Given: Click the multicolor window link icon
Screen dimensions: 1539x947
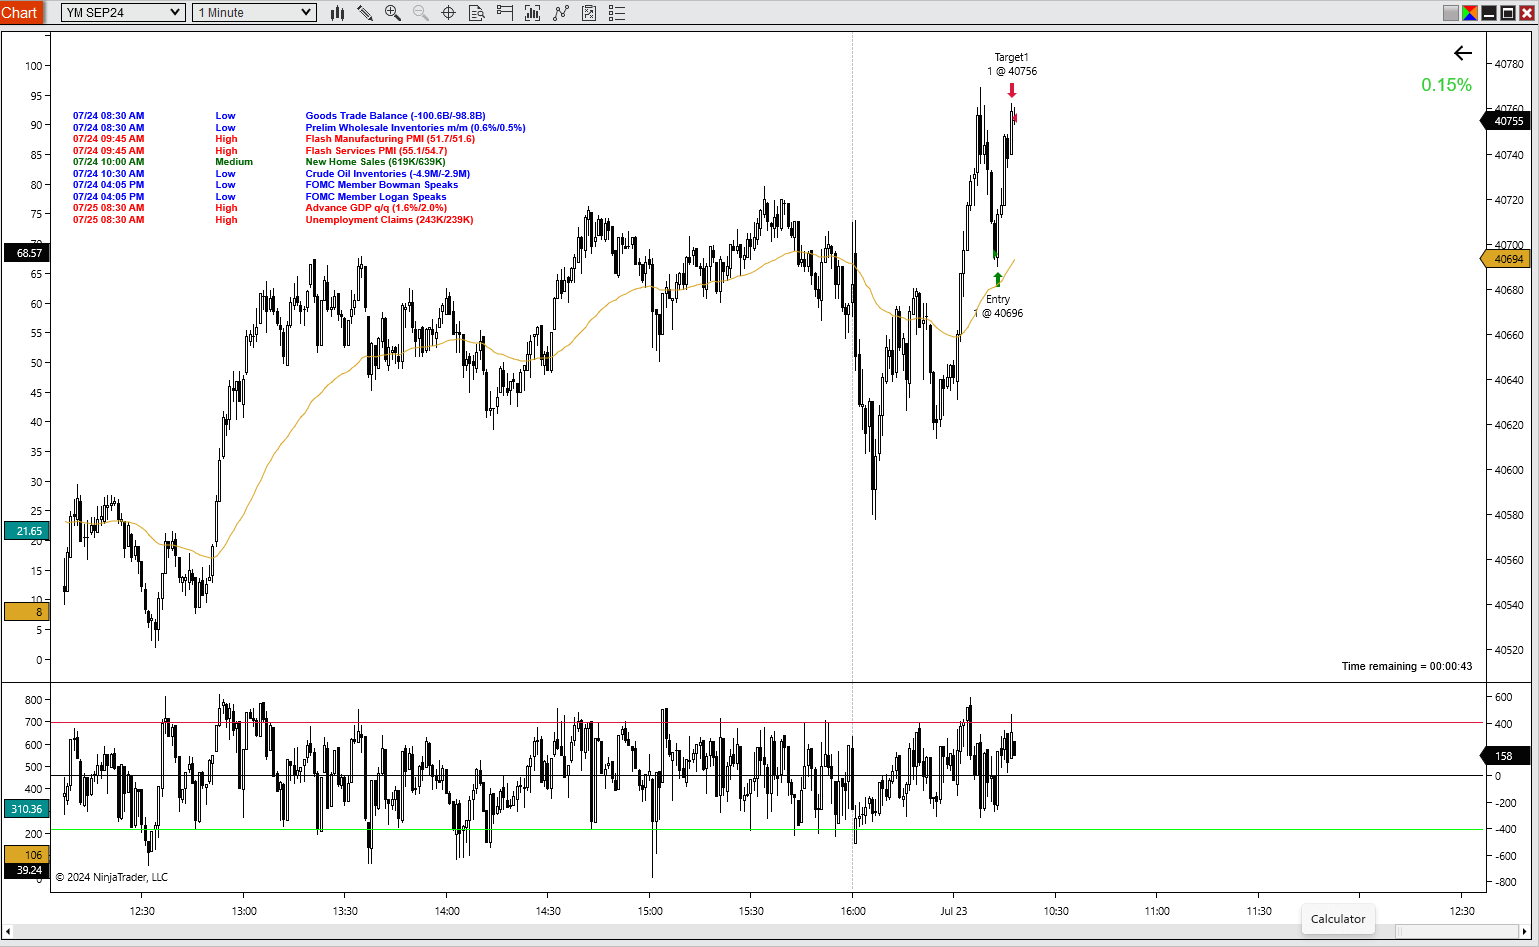Looking at the screenshot, I should click(x=1470, y=13).
